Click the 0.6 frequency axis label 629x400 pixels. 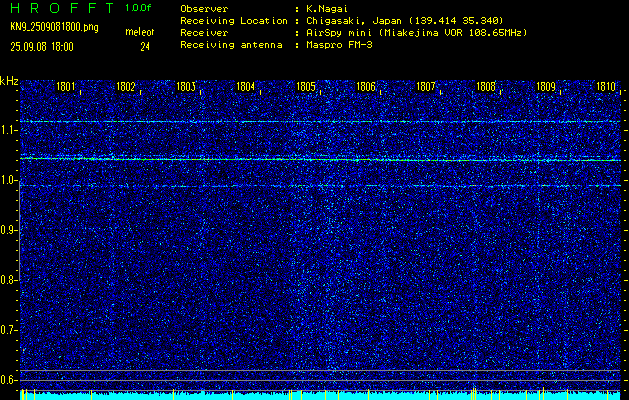tap(8, 380)
